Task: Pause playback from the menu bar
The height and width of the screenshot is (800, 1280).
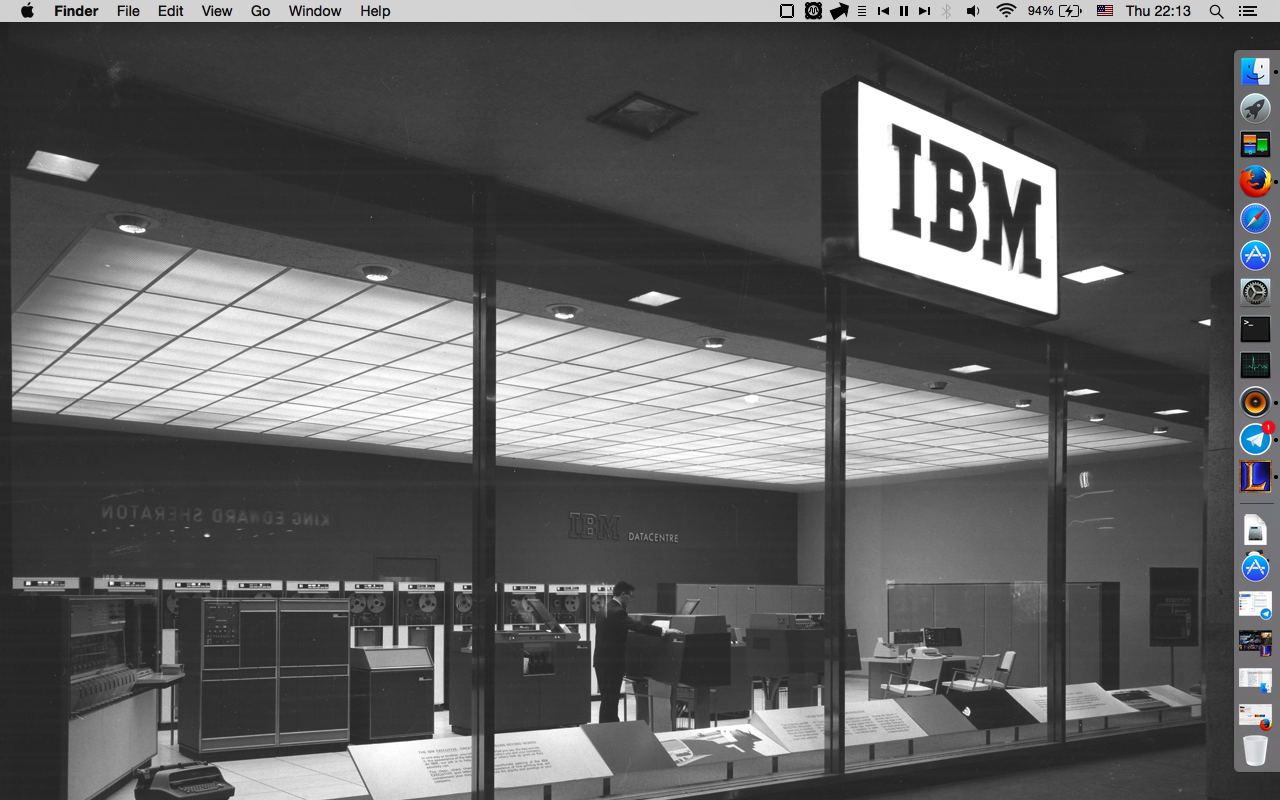Action: pos(904,11)
